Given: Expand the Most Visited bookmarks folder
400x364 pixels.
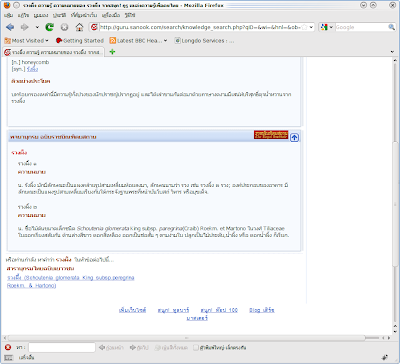Looking at the screenshot, I should [x=26, y=41].
